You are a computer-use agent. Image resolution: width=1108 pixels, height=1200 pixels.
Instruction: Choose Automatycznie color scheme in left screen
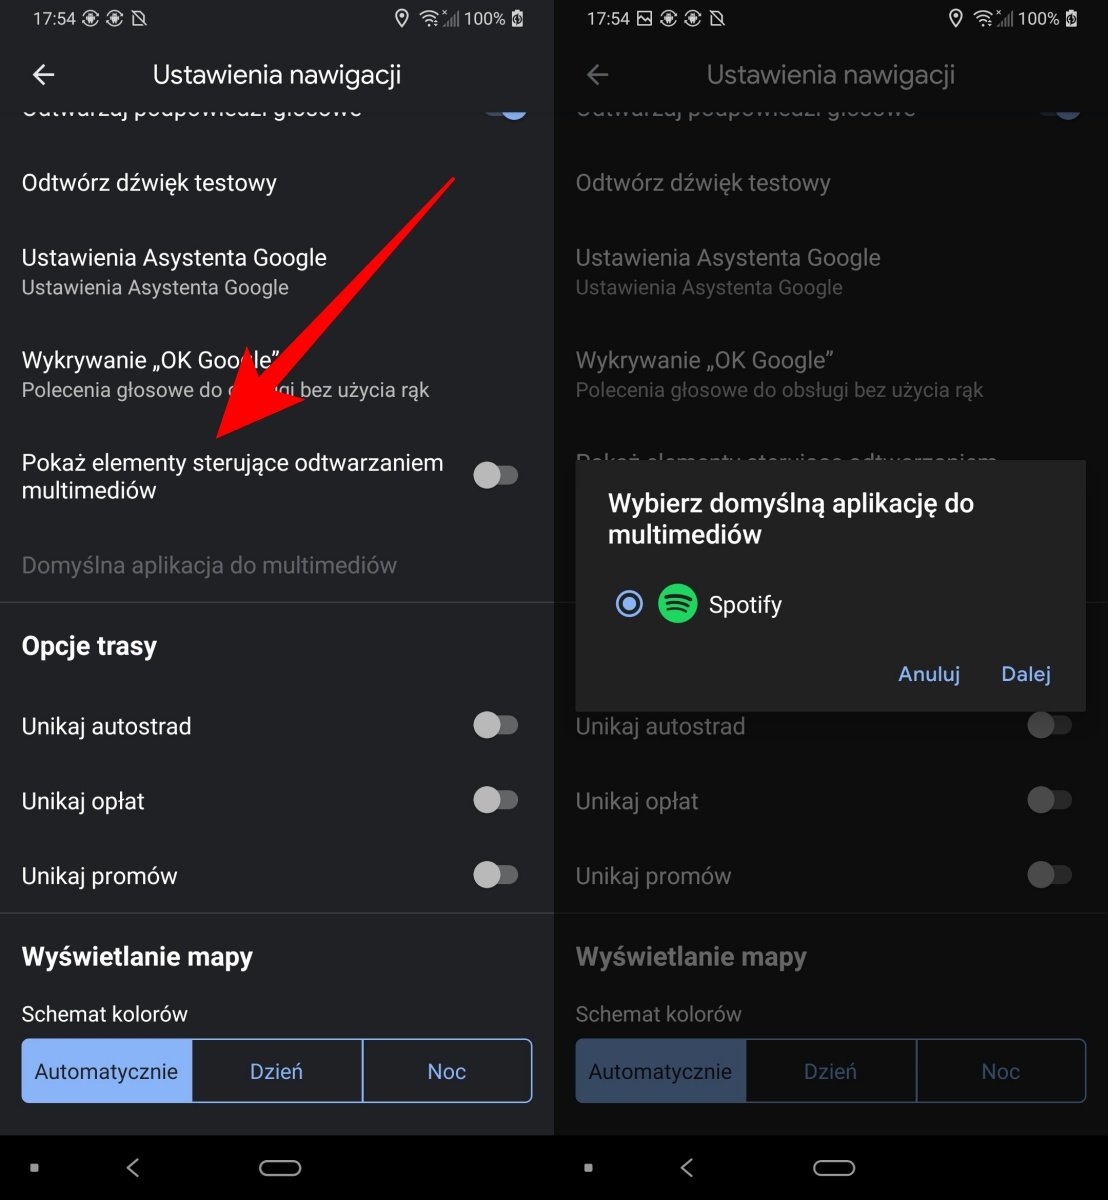tap(107, 1071)
